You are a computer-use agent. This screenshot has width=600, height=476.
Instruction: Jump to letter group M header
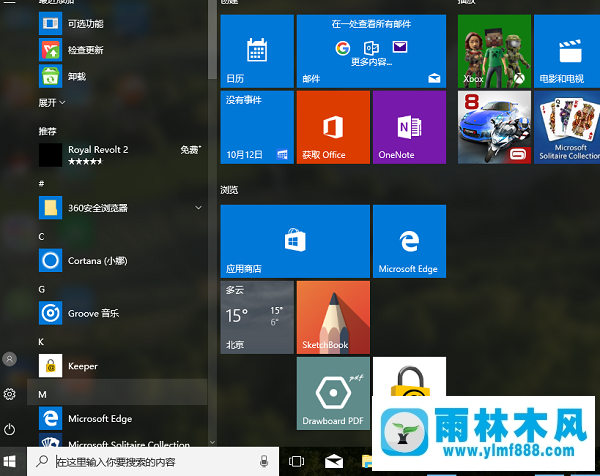[117, 394]
